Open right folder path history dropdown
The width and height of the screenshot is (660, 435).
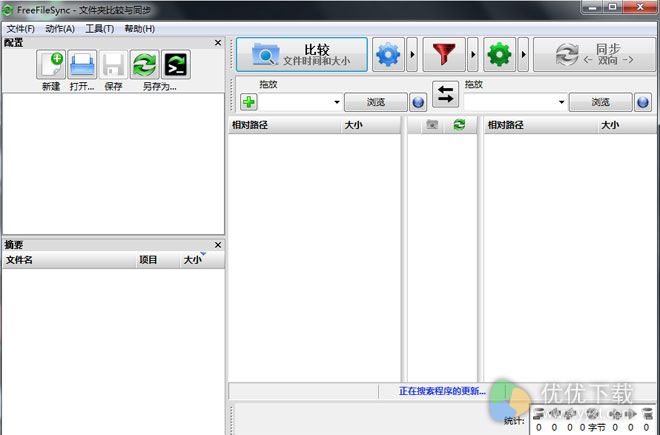[561, 102]
